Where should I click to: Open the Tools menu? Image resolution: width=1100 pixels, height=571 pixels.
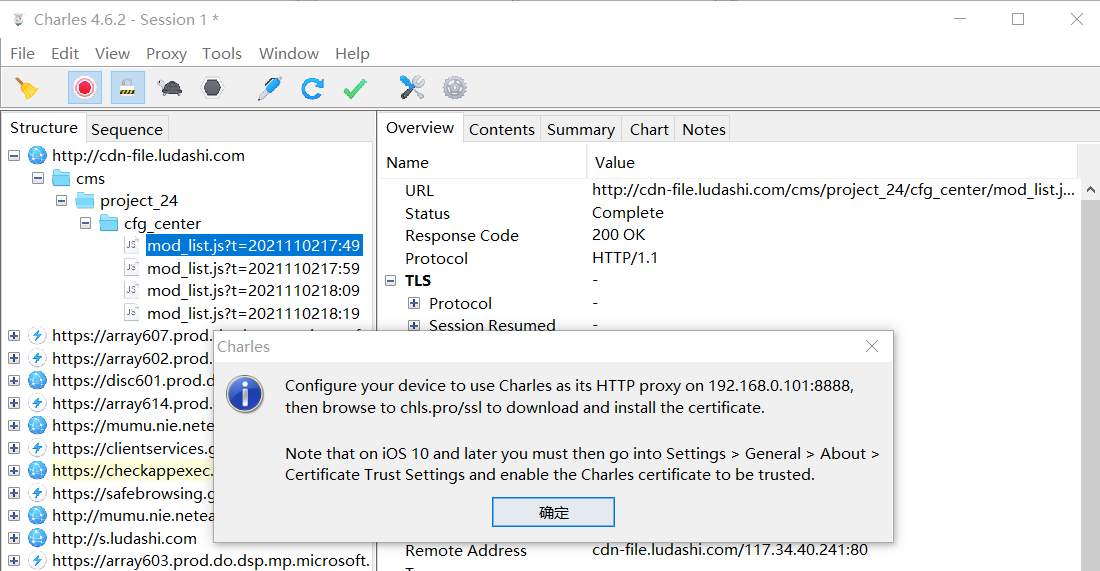click(222, 54)
